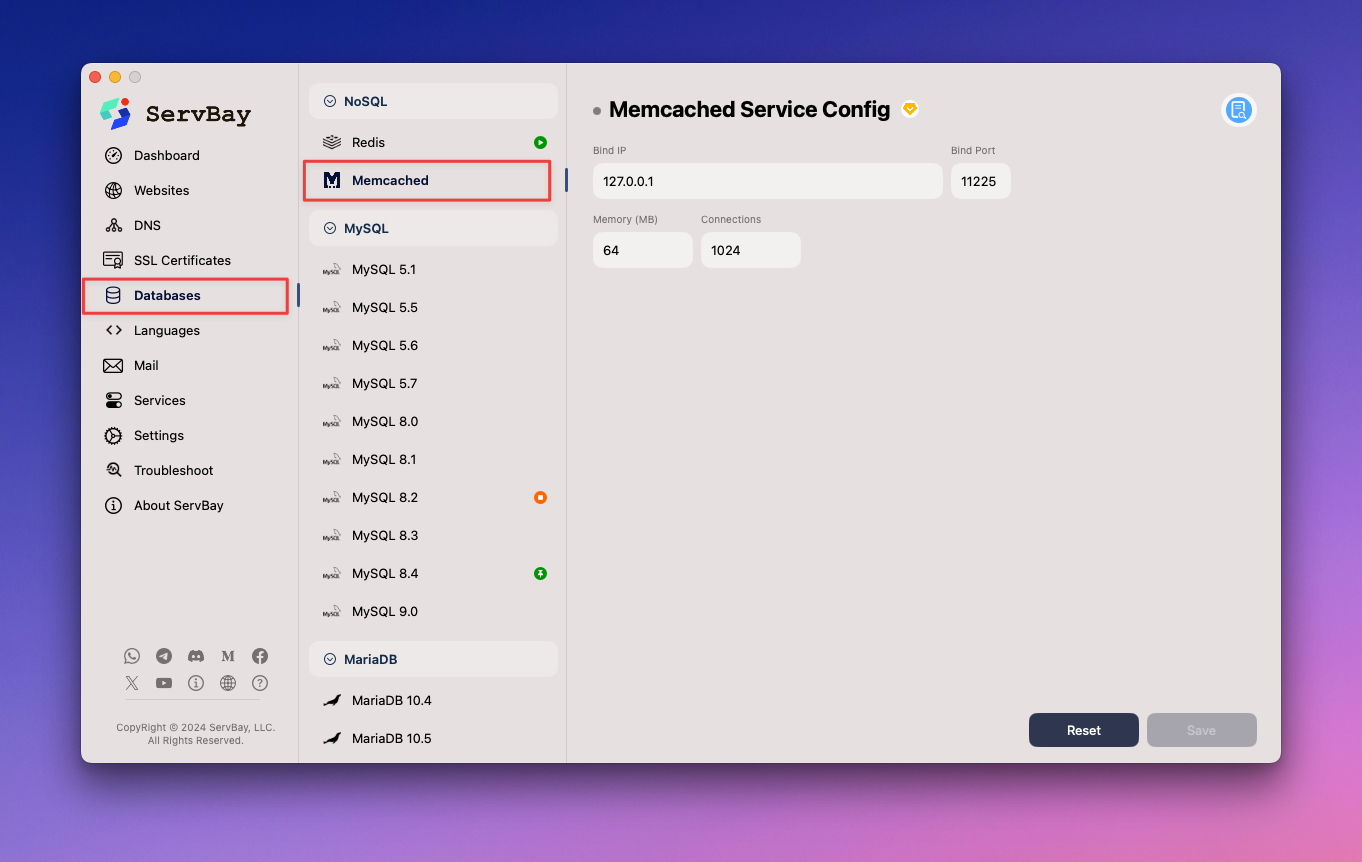Open the YouTube link icon

tap(164, 683)
